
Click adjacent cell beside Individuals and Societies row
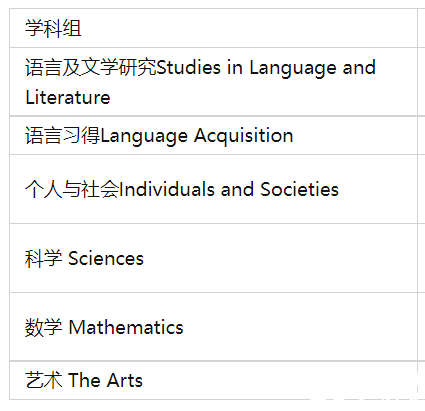tap(421, 189)
